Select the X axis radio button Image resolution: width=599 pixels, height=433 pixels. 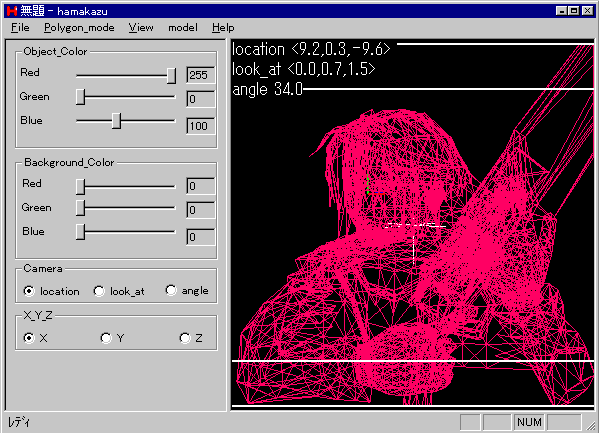tap(29, 338)
